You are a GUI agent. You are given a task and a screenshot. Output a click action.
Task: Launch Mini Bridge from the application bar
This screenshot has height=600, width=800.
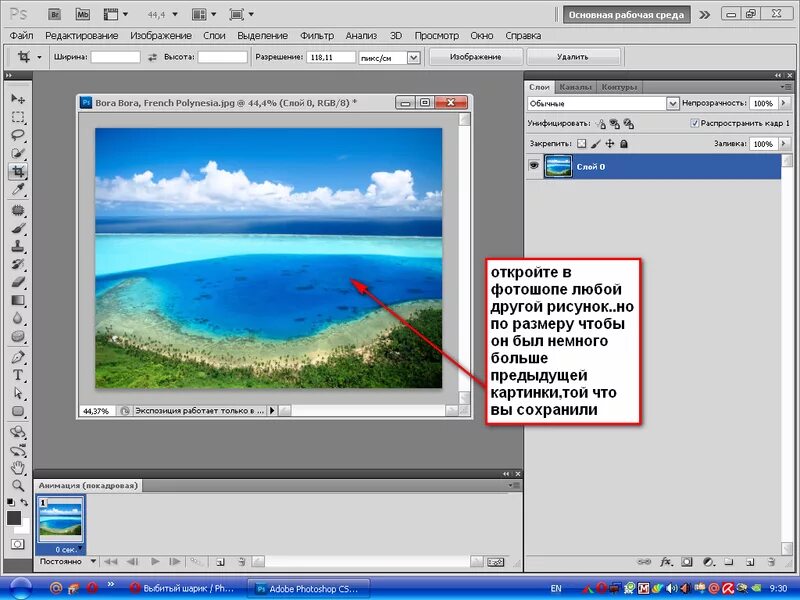(82, 15)
